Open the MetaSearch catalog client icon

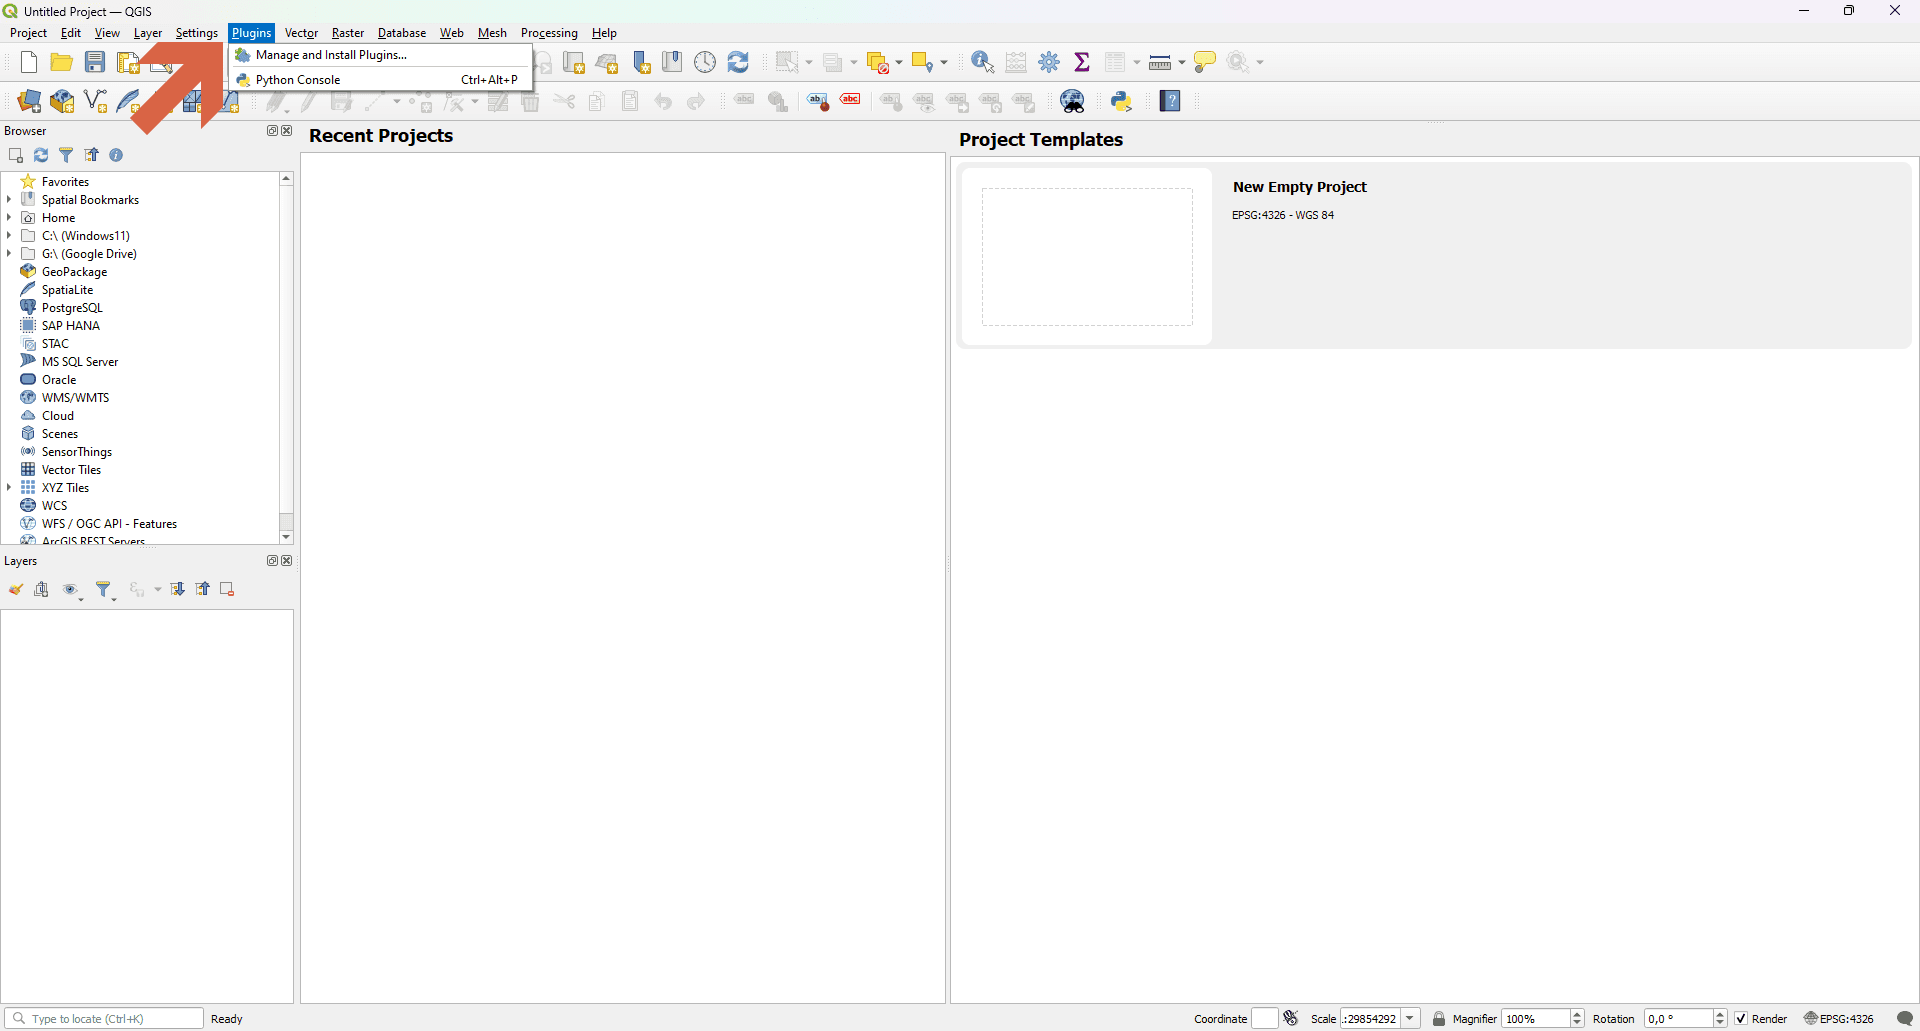(1074, 101)
